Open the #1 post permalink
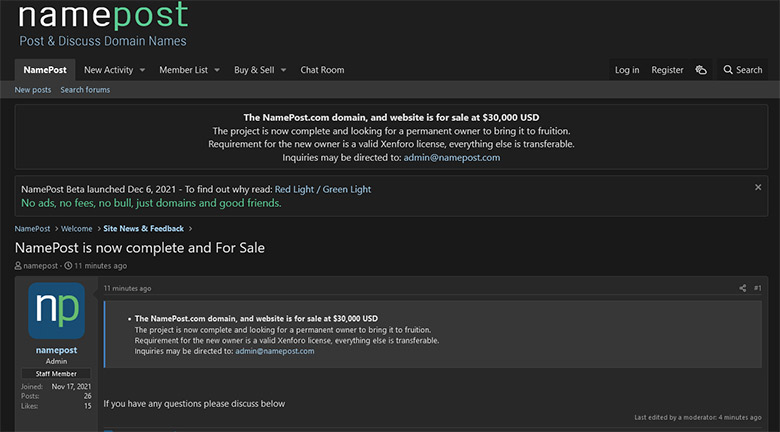Screen dimensions: 780x432 (757, 288)
